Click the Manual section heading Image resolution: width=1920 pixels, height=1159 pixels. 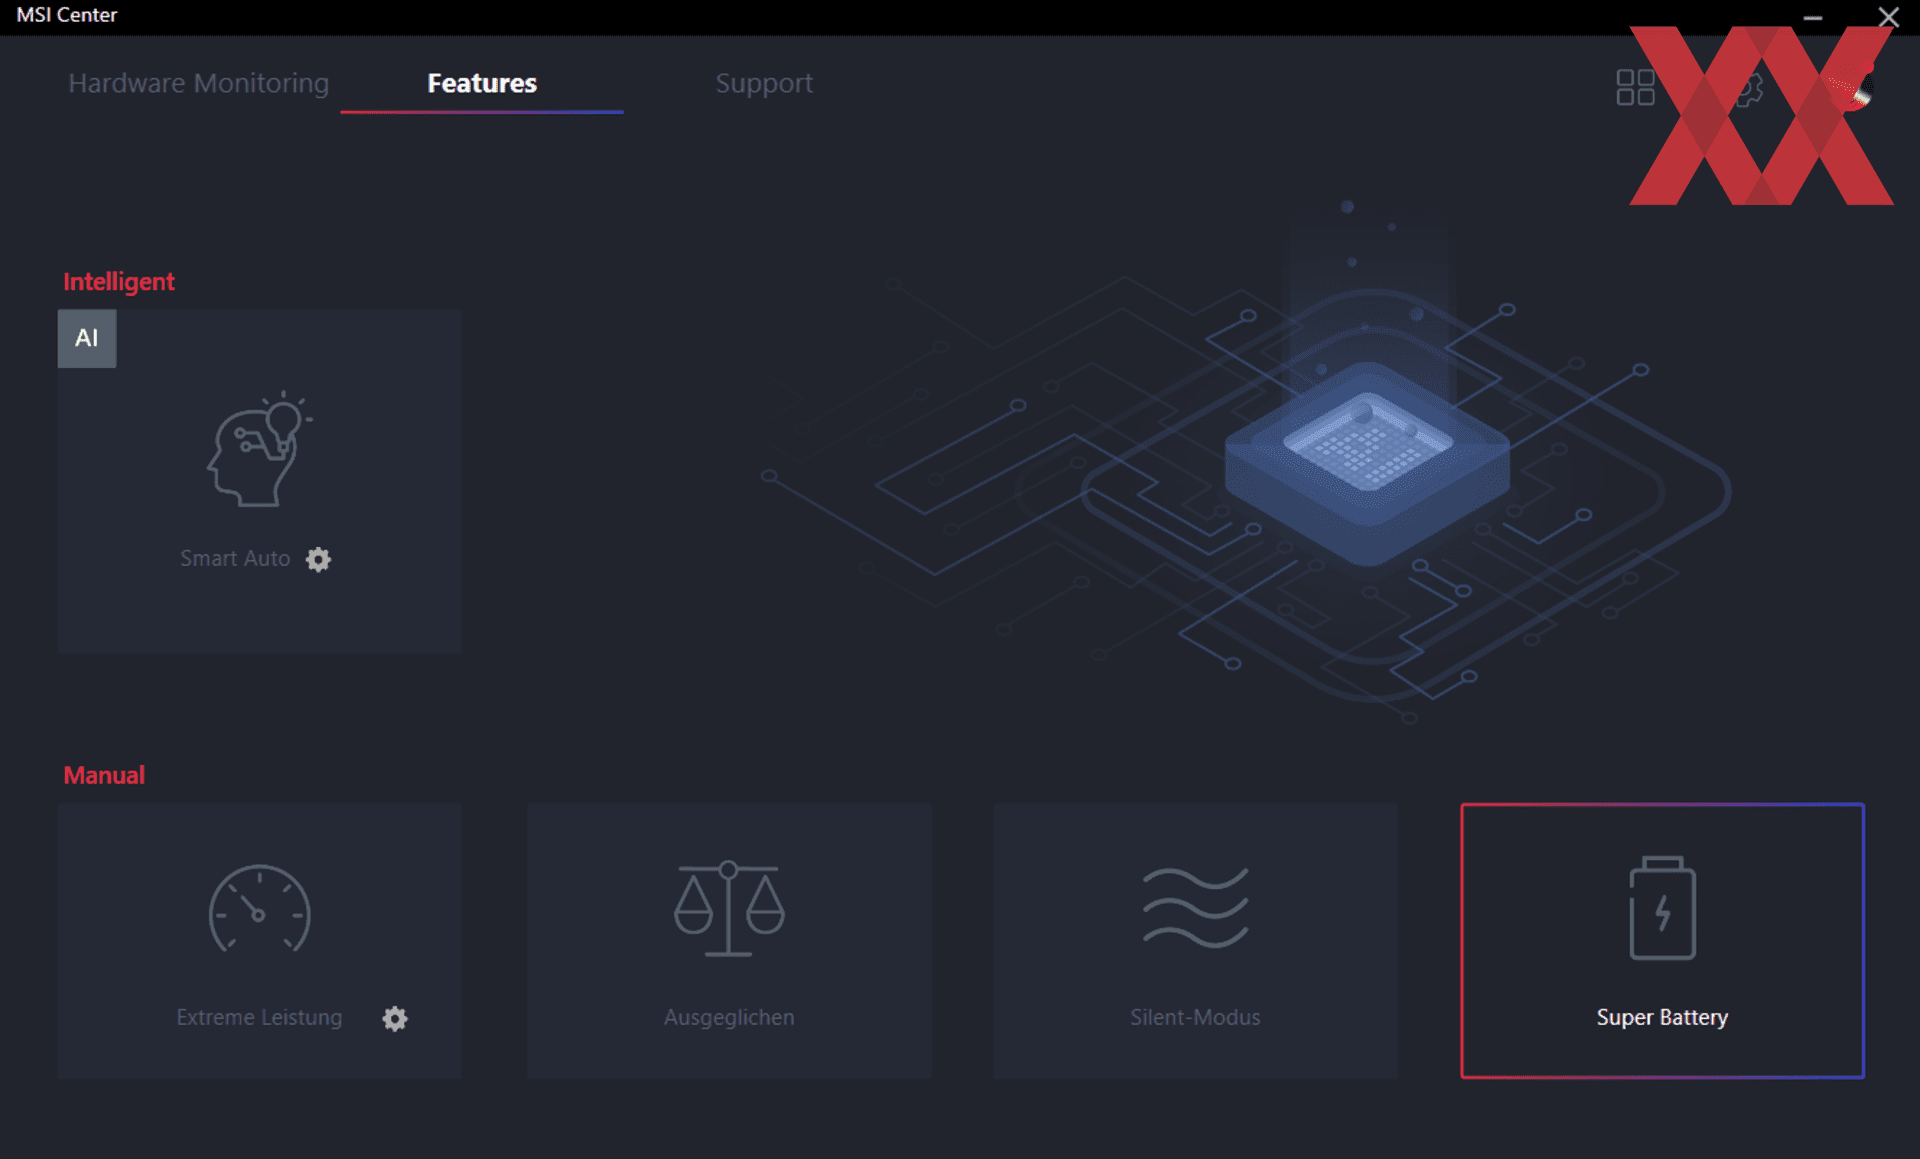point(104,775)
